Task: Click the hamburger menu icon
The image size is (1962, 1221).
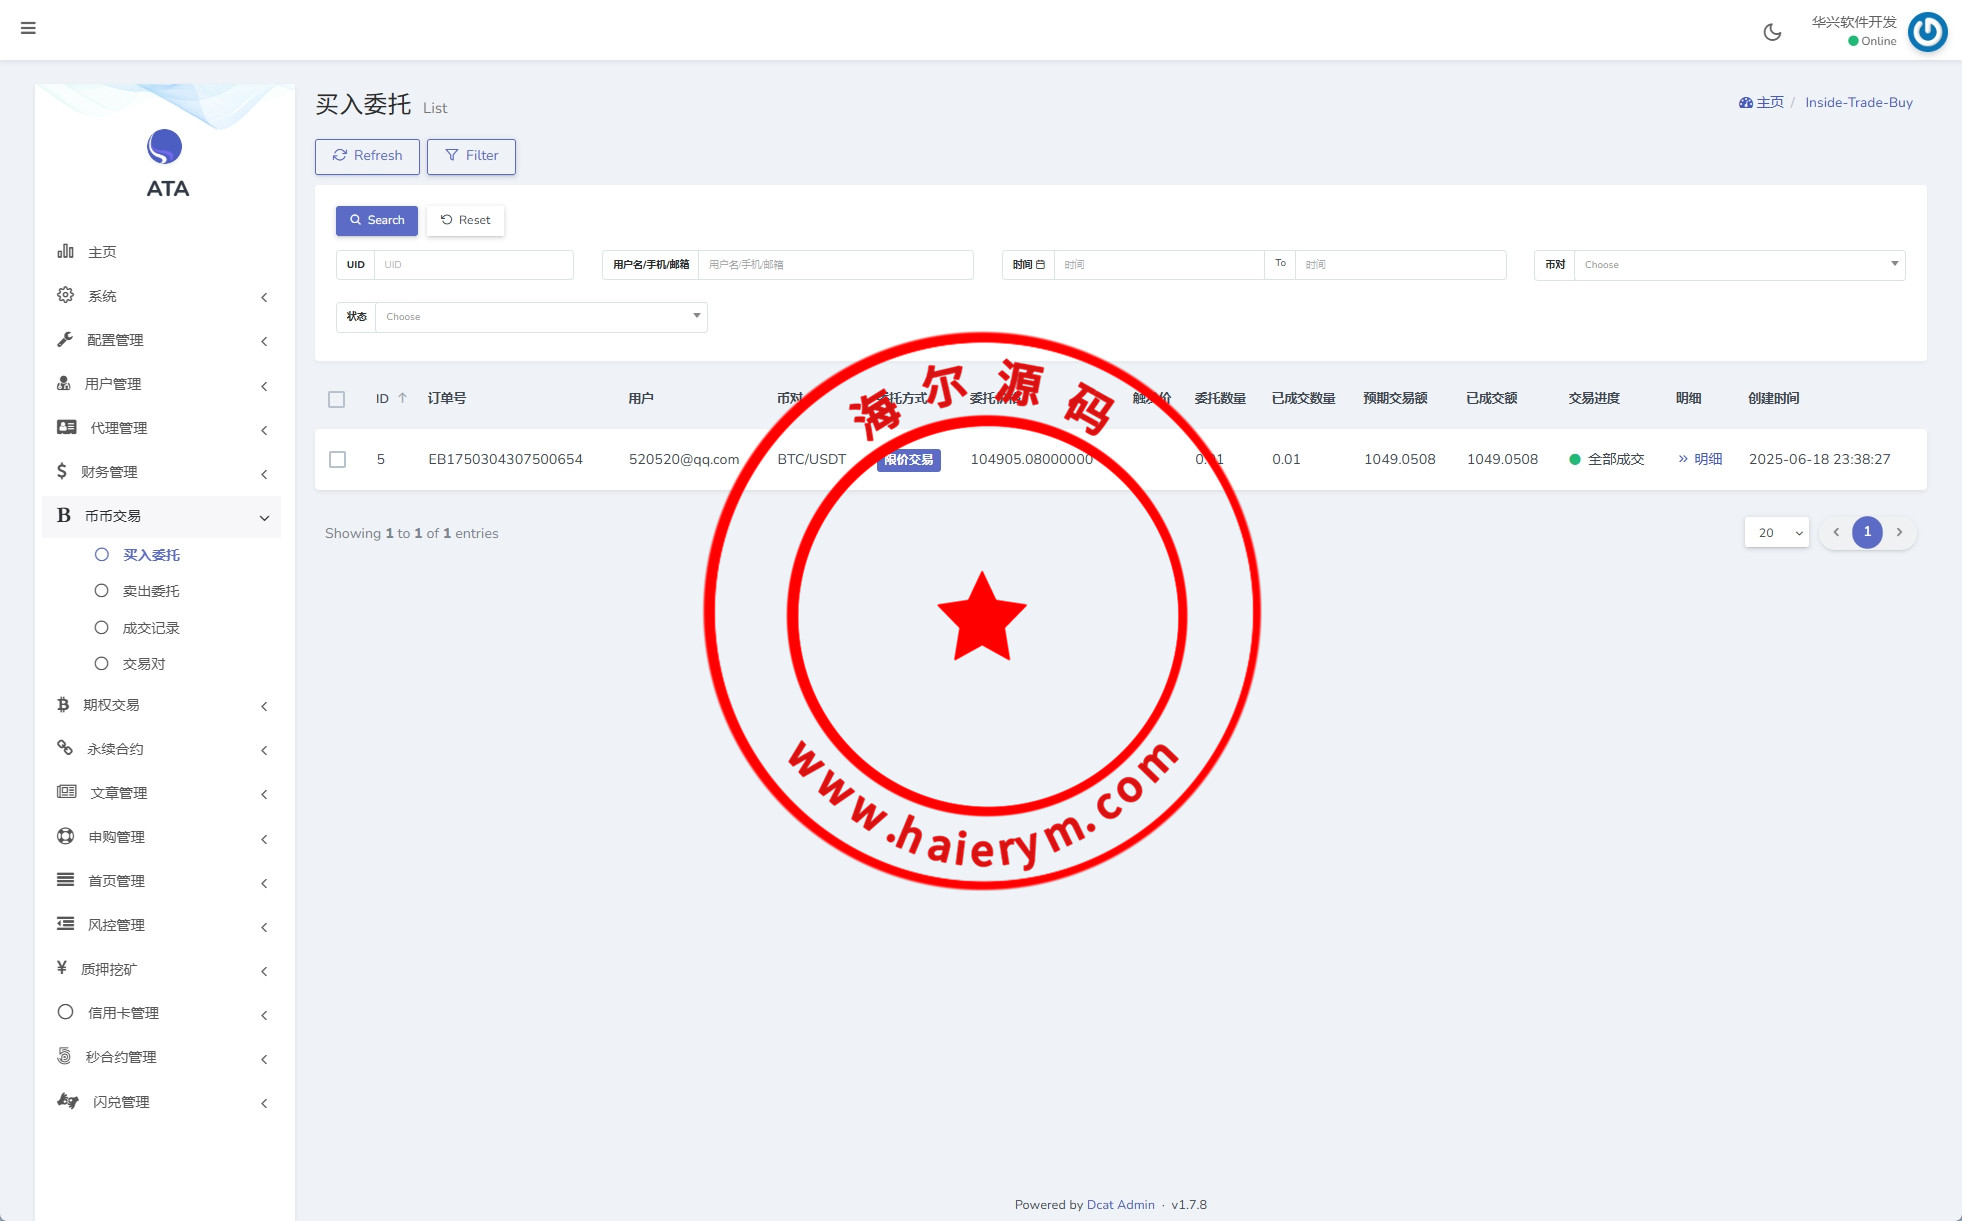Action: (x=28, y=28)
